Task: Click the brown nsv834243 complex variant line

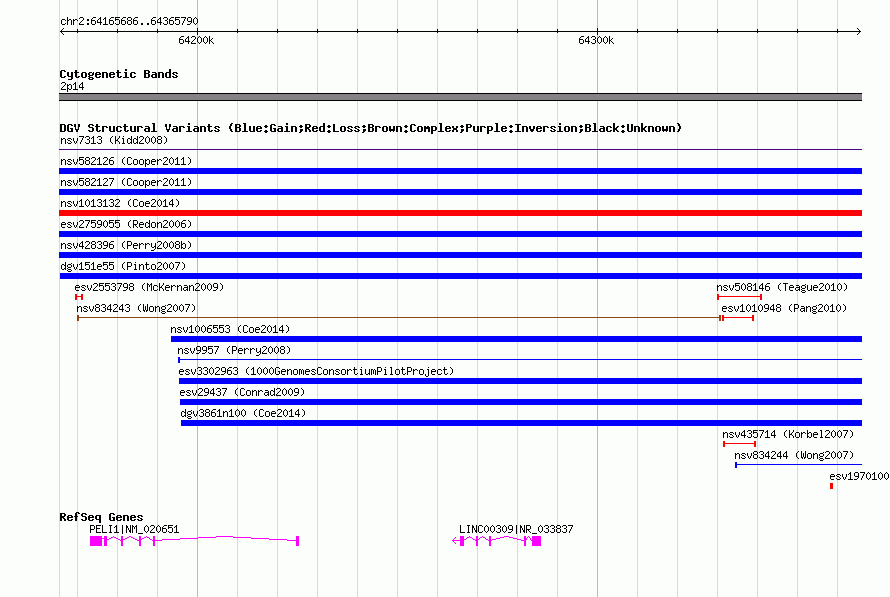Action: click(x=399, y=318)
